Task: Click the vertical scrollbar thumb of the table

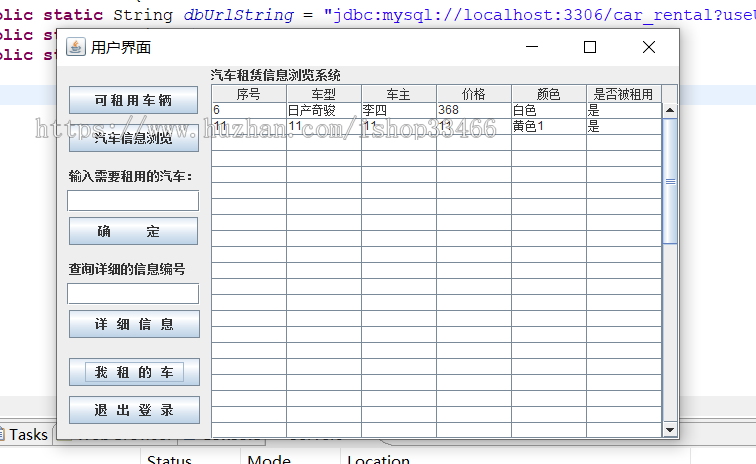Action: click(670, 181)
